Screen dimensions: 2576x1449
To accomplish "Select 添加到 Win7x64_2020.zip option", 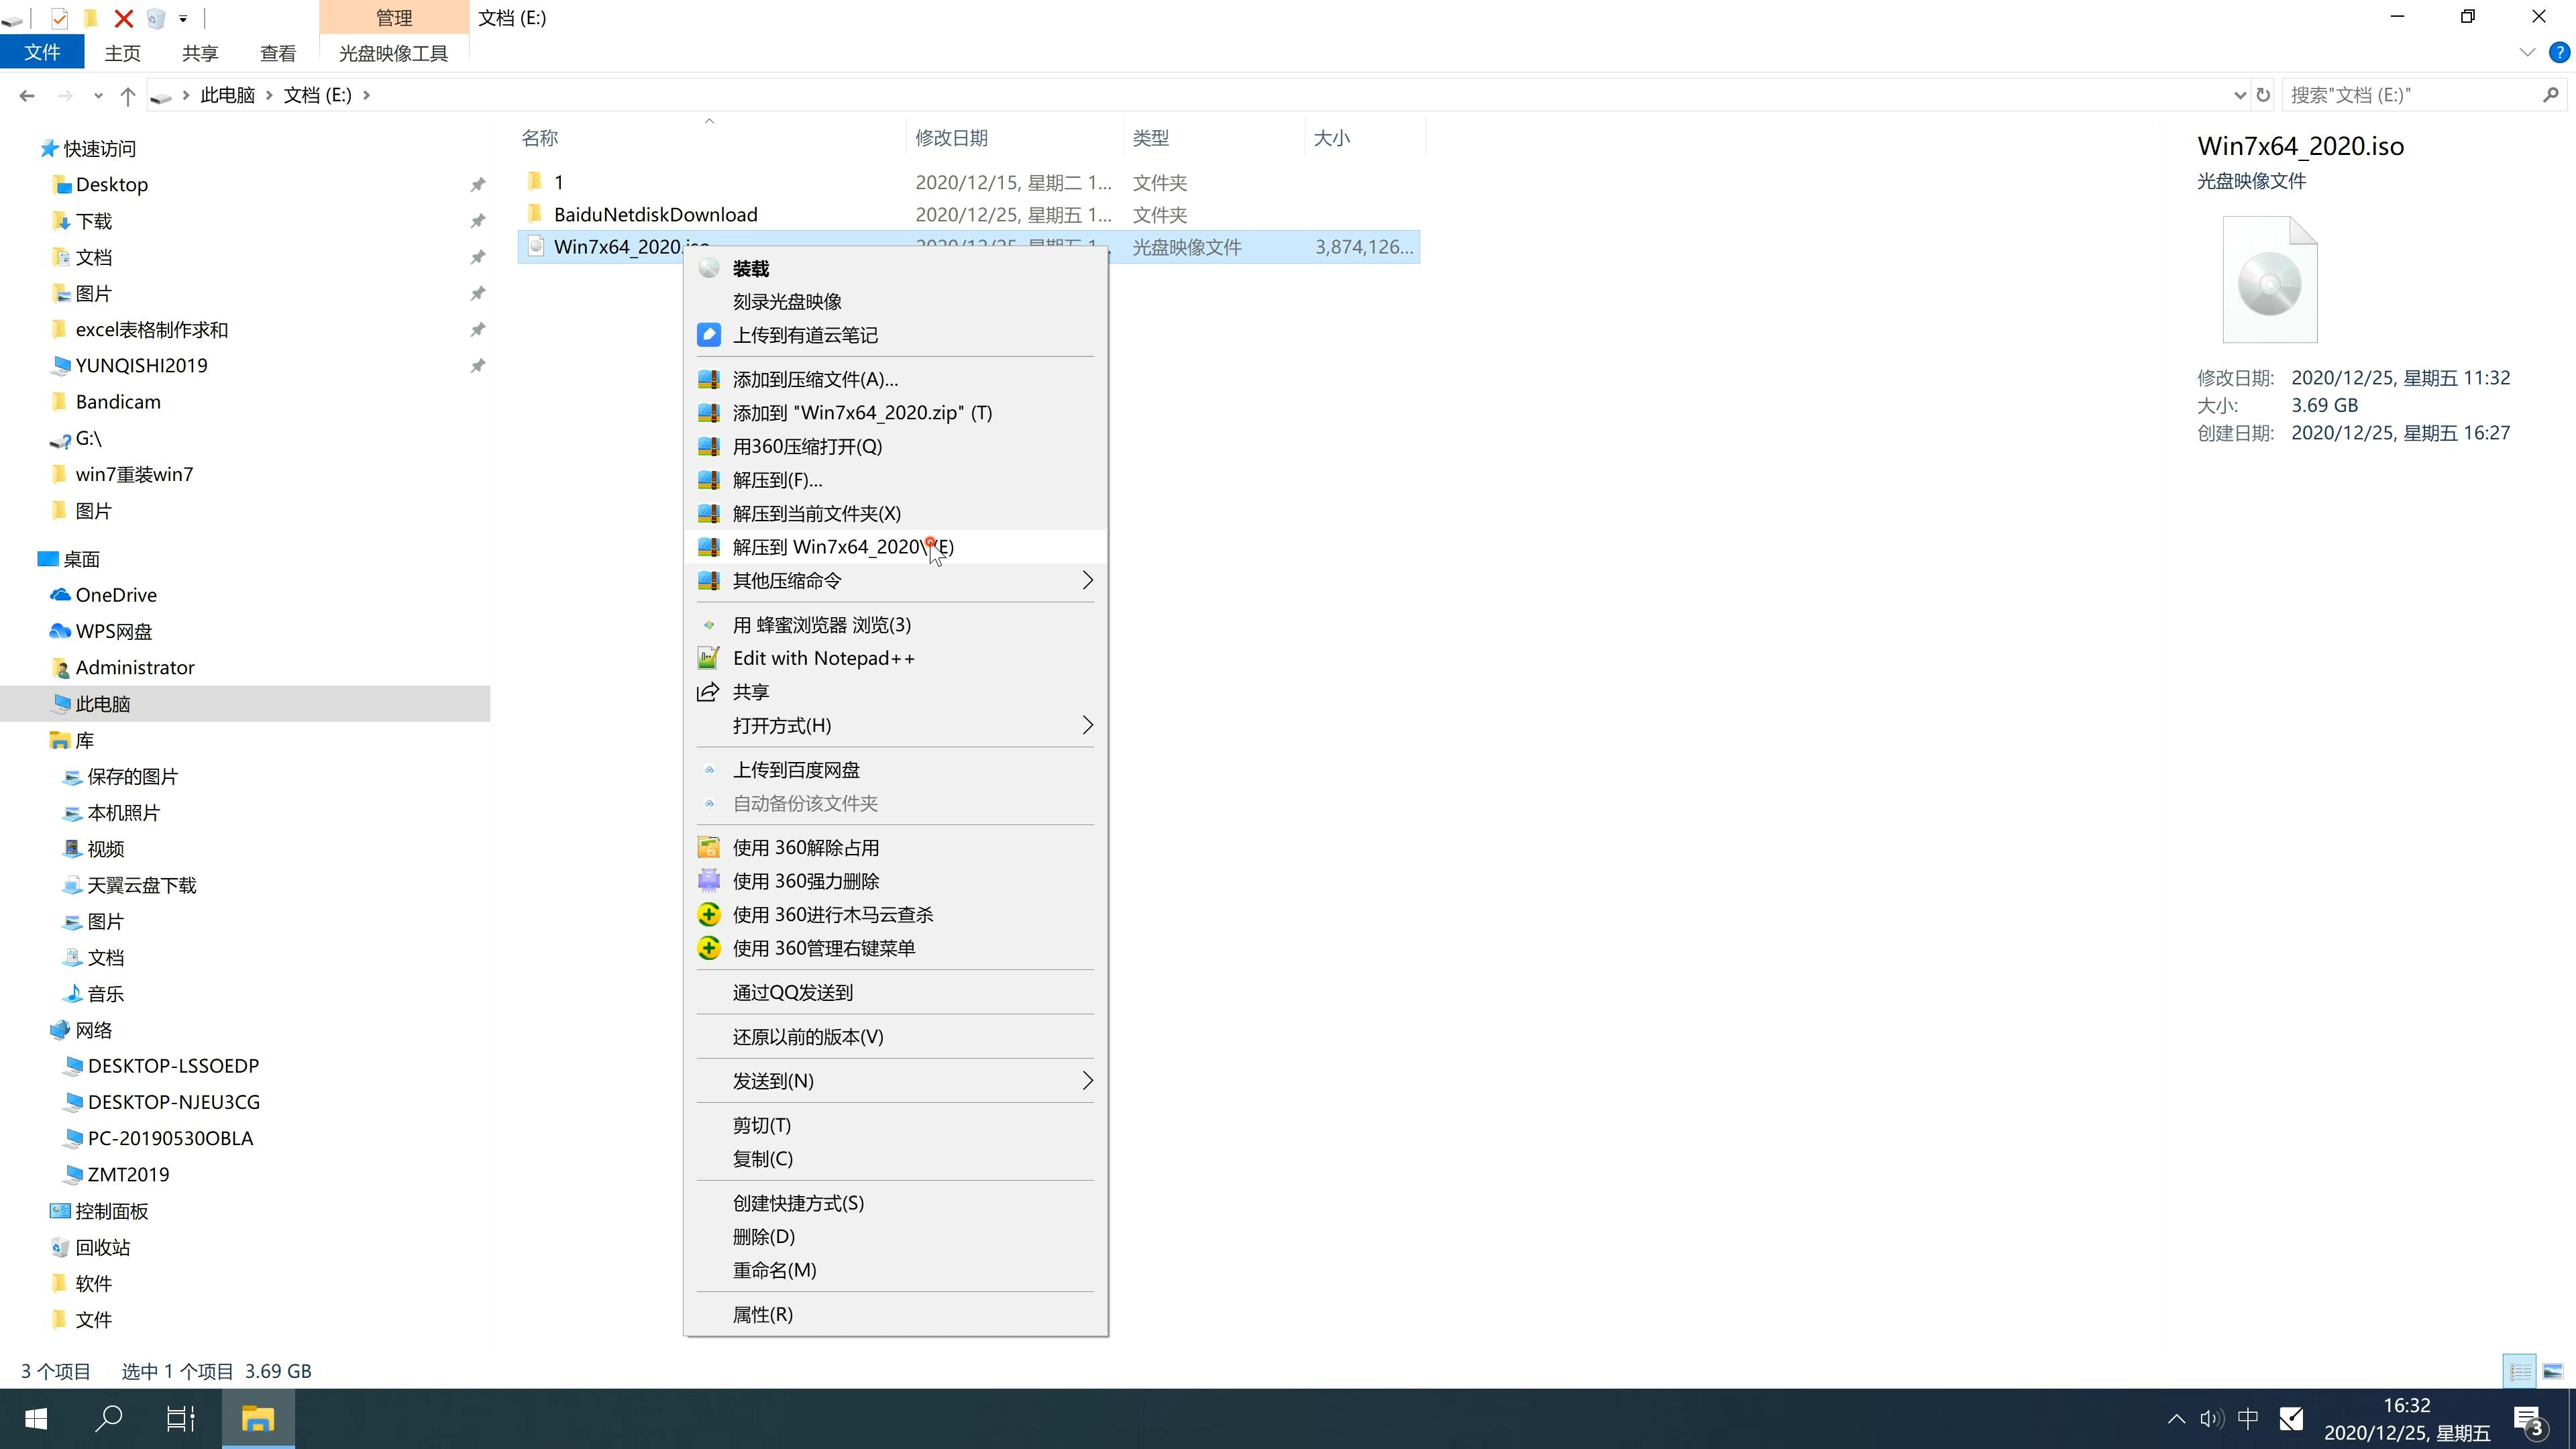I will (x=861, y=413).
